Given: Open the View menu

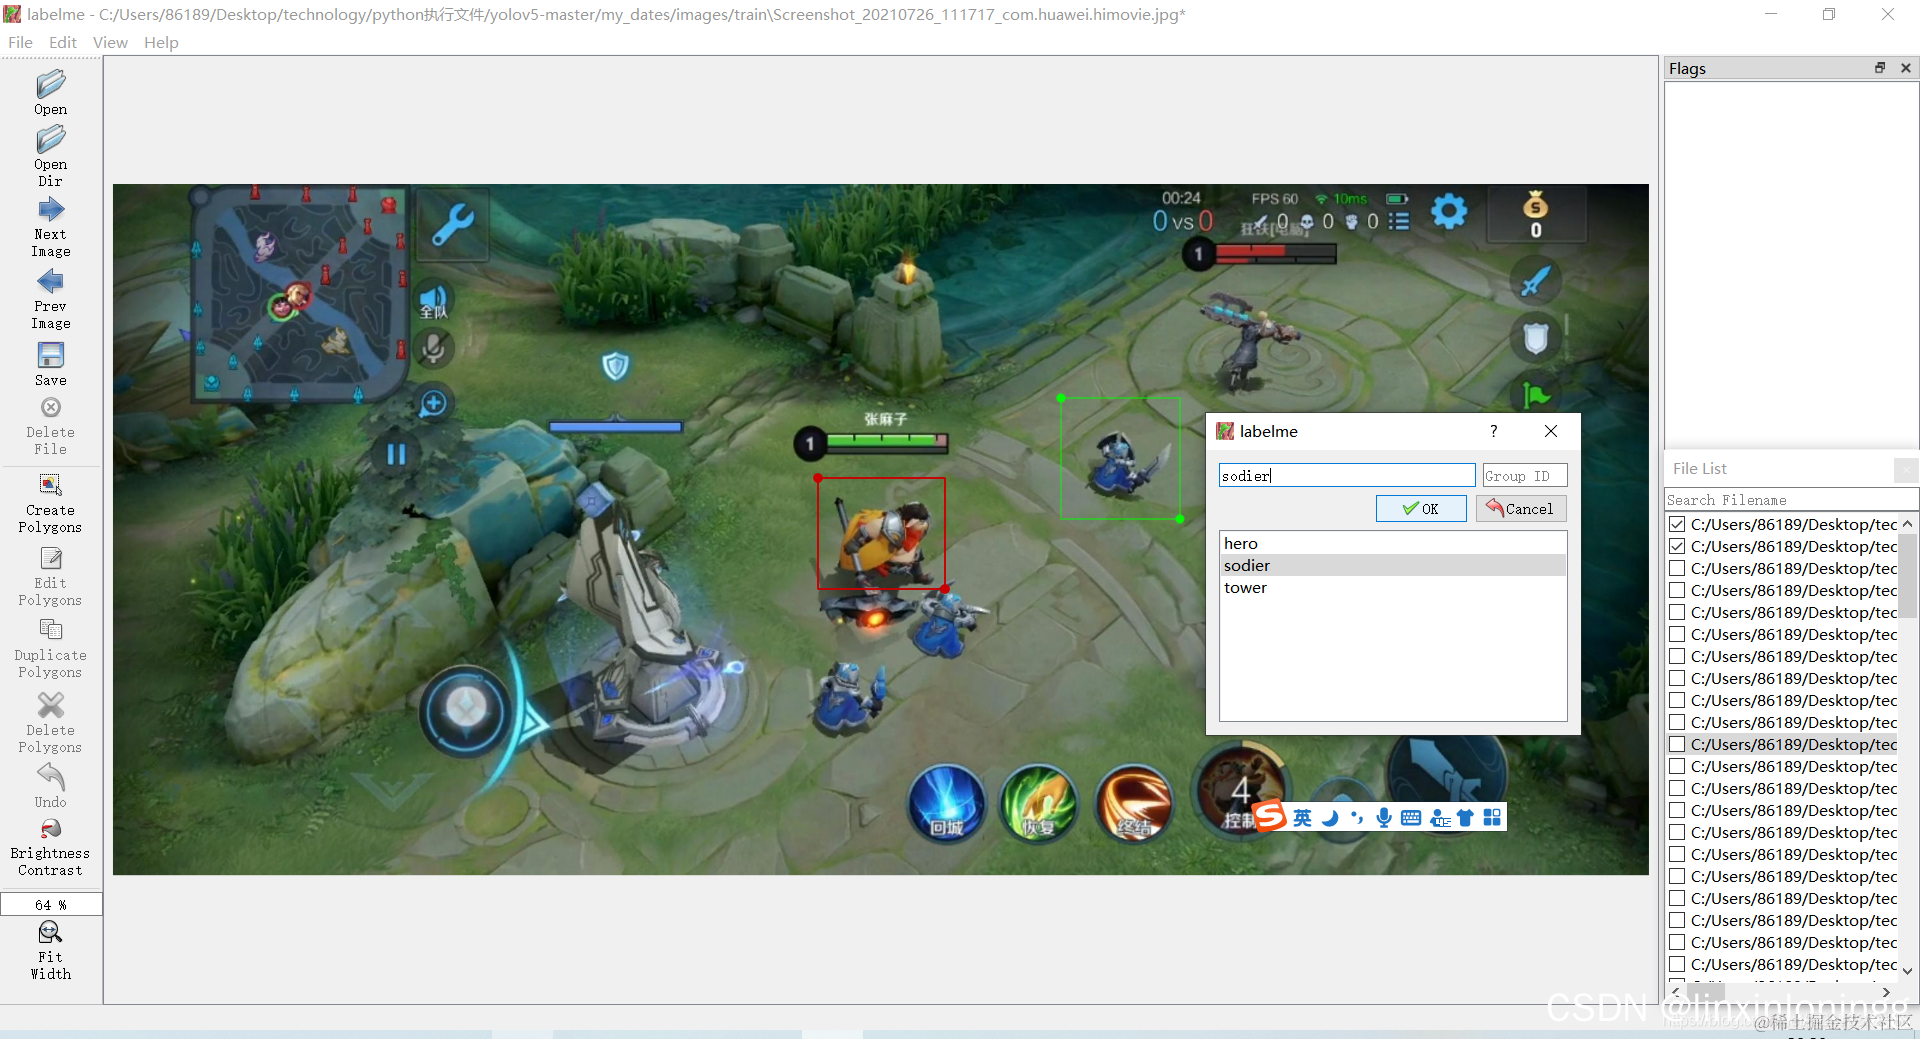Looking at the screenshot, I should (110, 42).
